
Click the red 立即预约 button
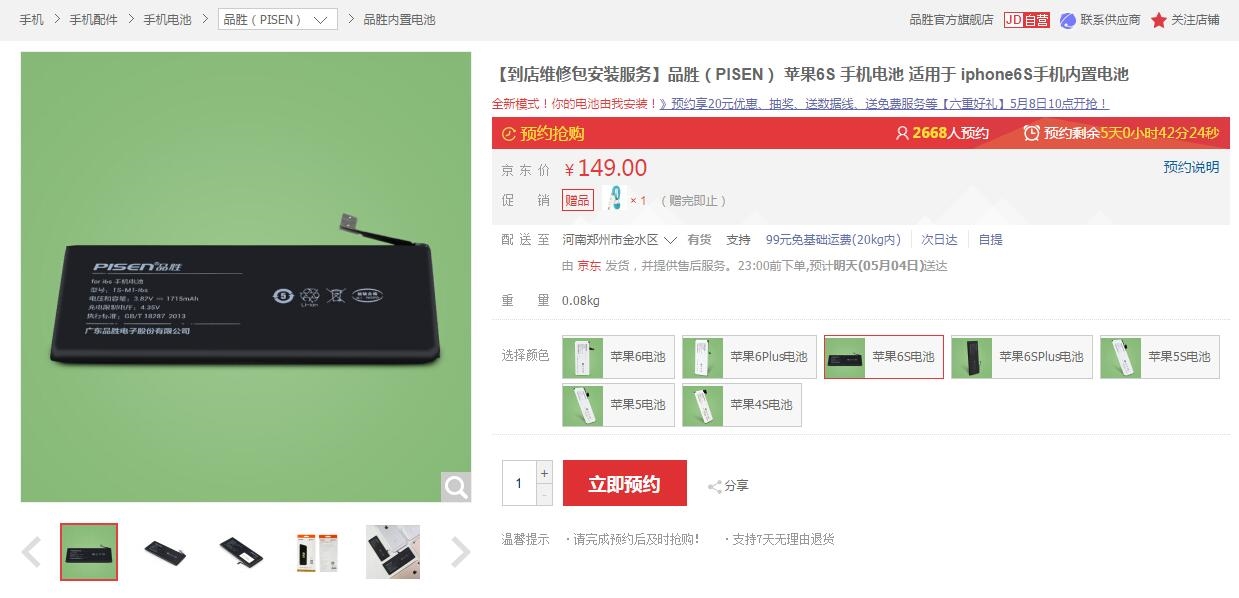(624, 483)
